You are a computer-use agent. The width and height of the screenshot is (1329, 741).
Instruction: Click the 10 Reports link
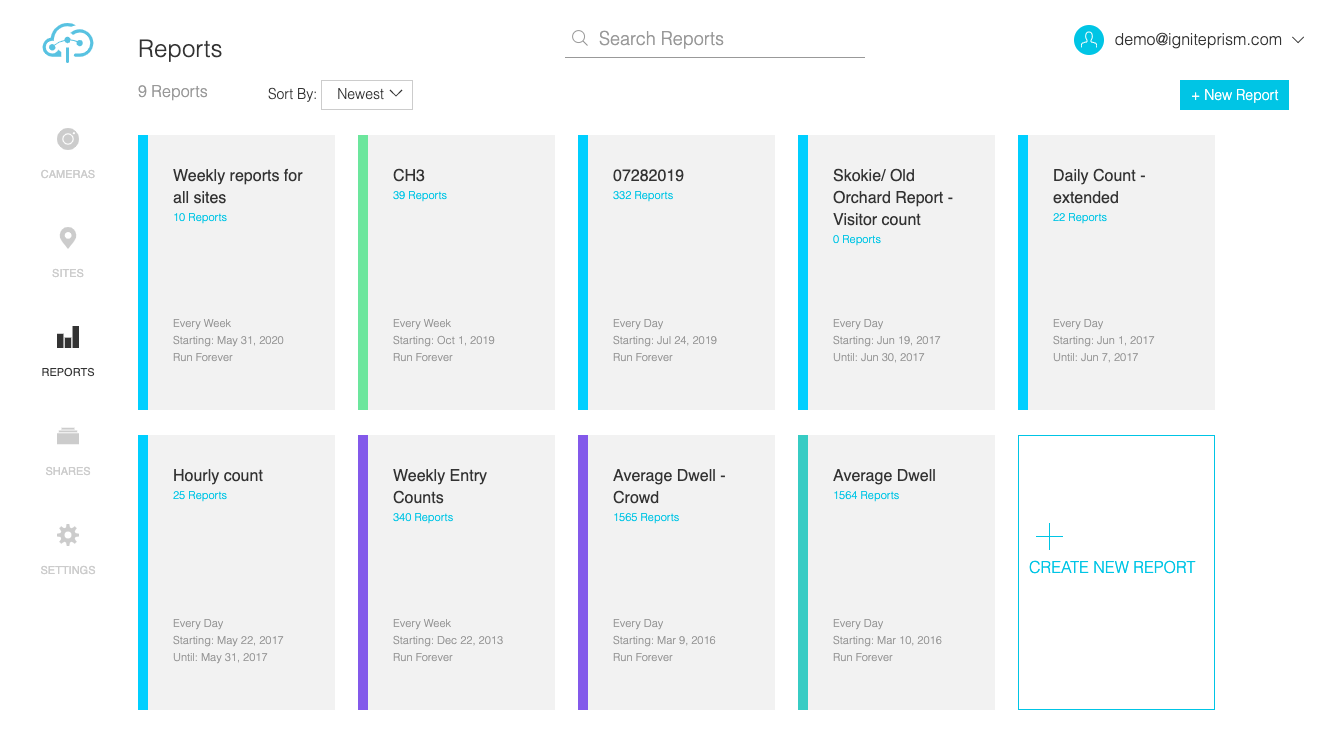200,217
